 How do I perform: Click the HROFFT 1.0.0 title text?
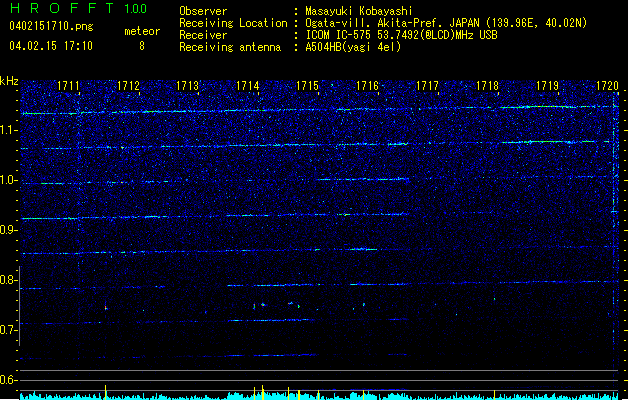(79, 8)
